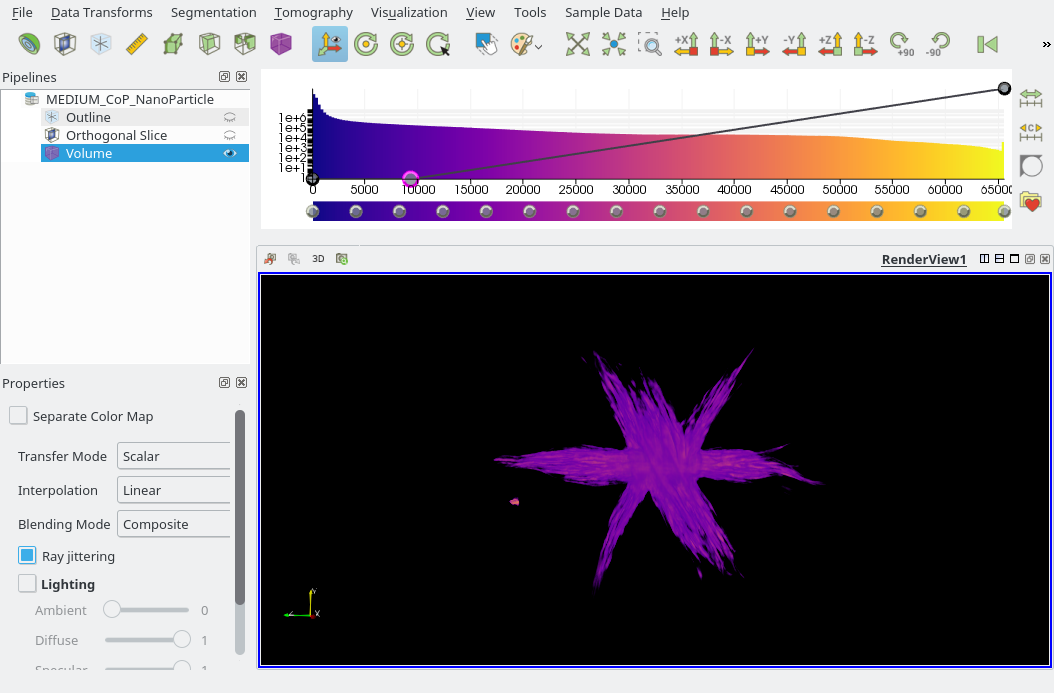Toggle the Separate Color Map checkbox

18,415
